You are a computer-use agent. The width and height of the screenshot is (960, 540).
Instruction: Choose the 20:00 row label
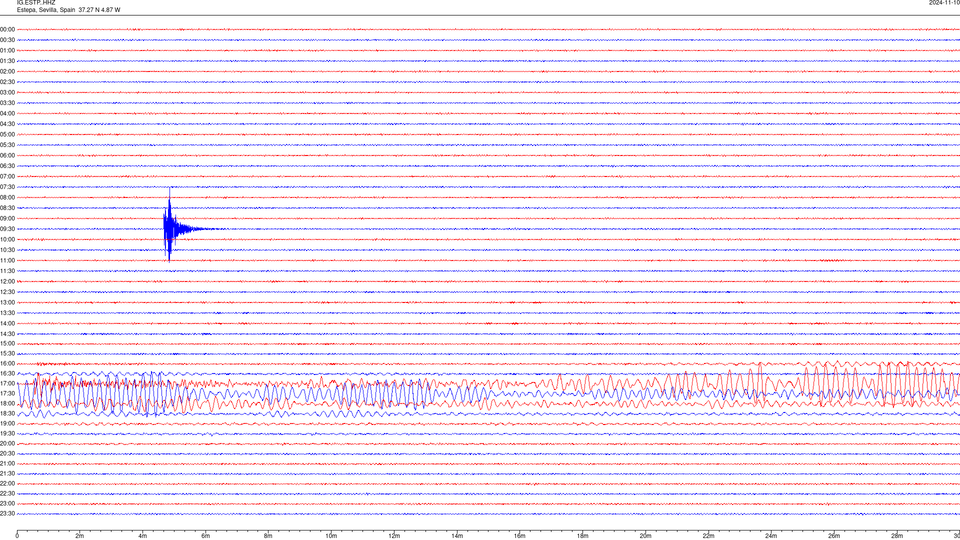[7, 444]
